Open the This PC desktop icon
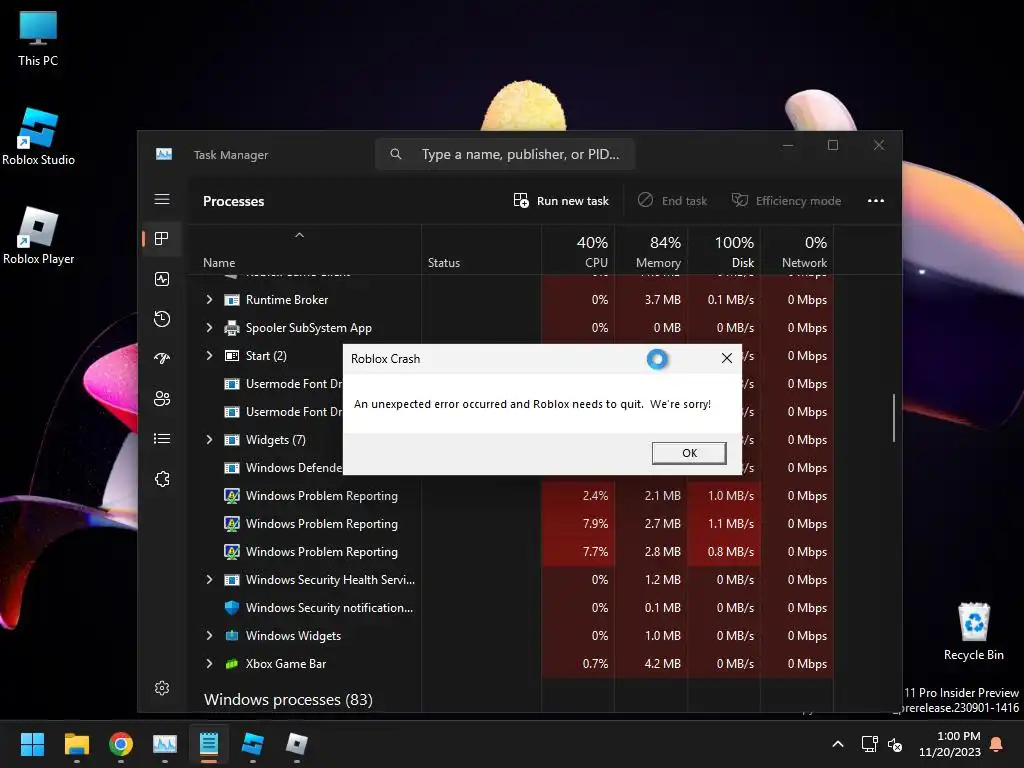 pyautogui.click(x=38, y=39)
